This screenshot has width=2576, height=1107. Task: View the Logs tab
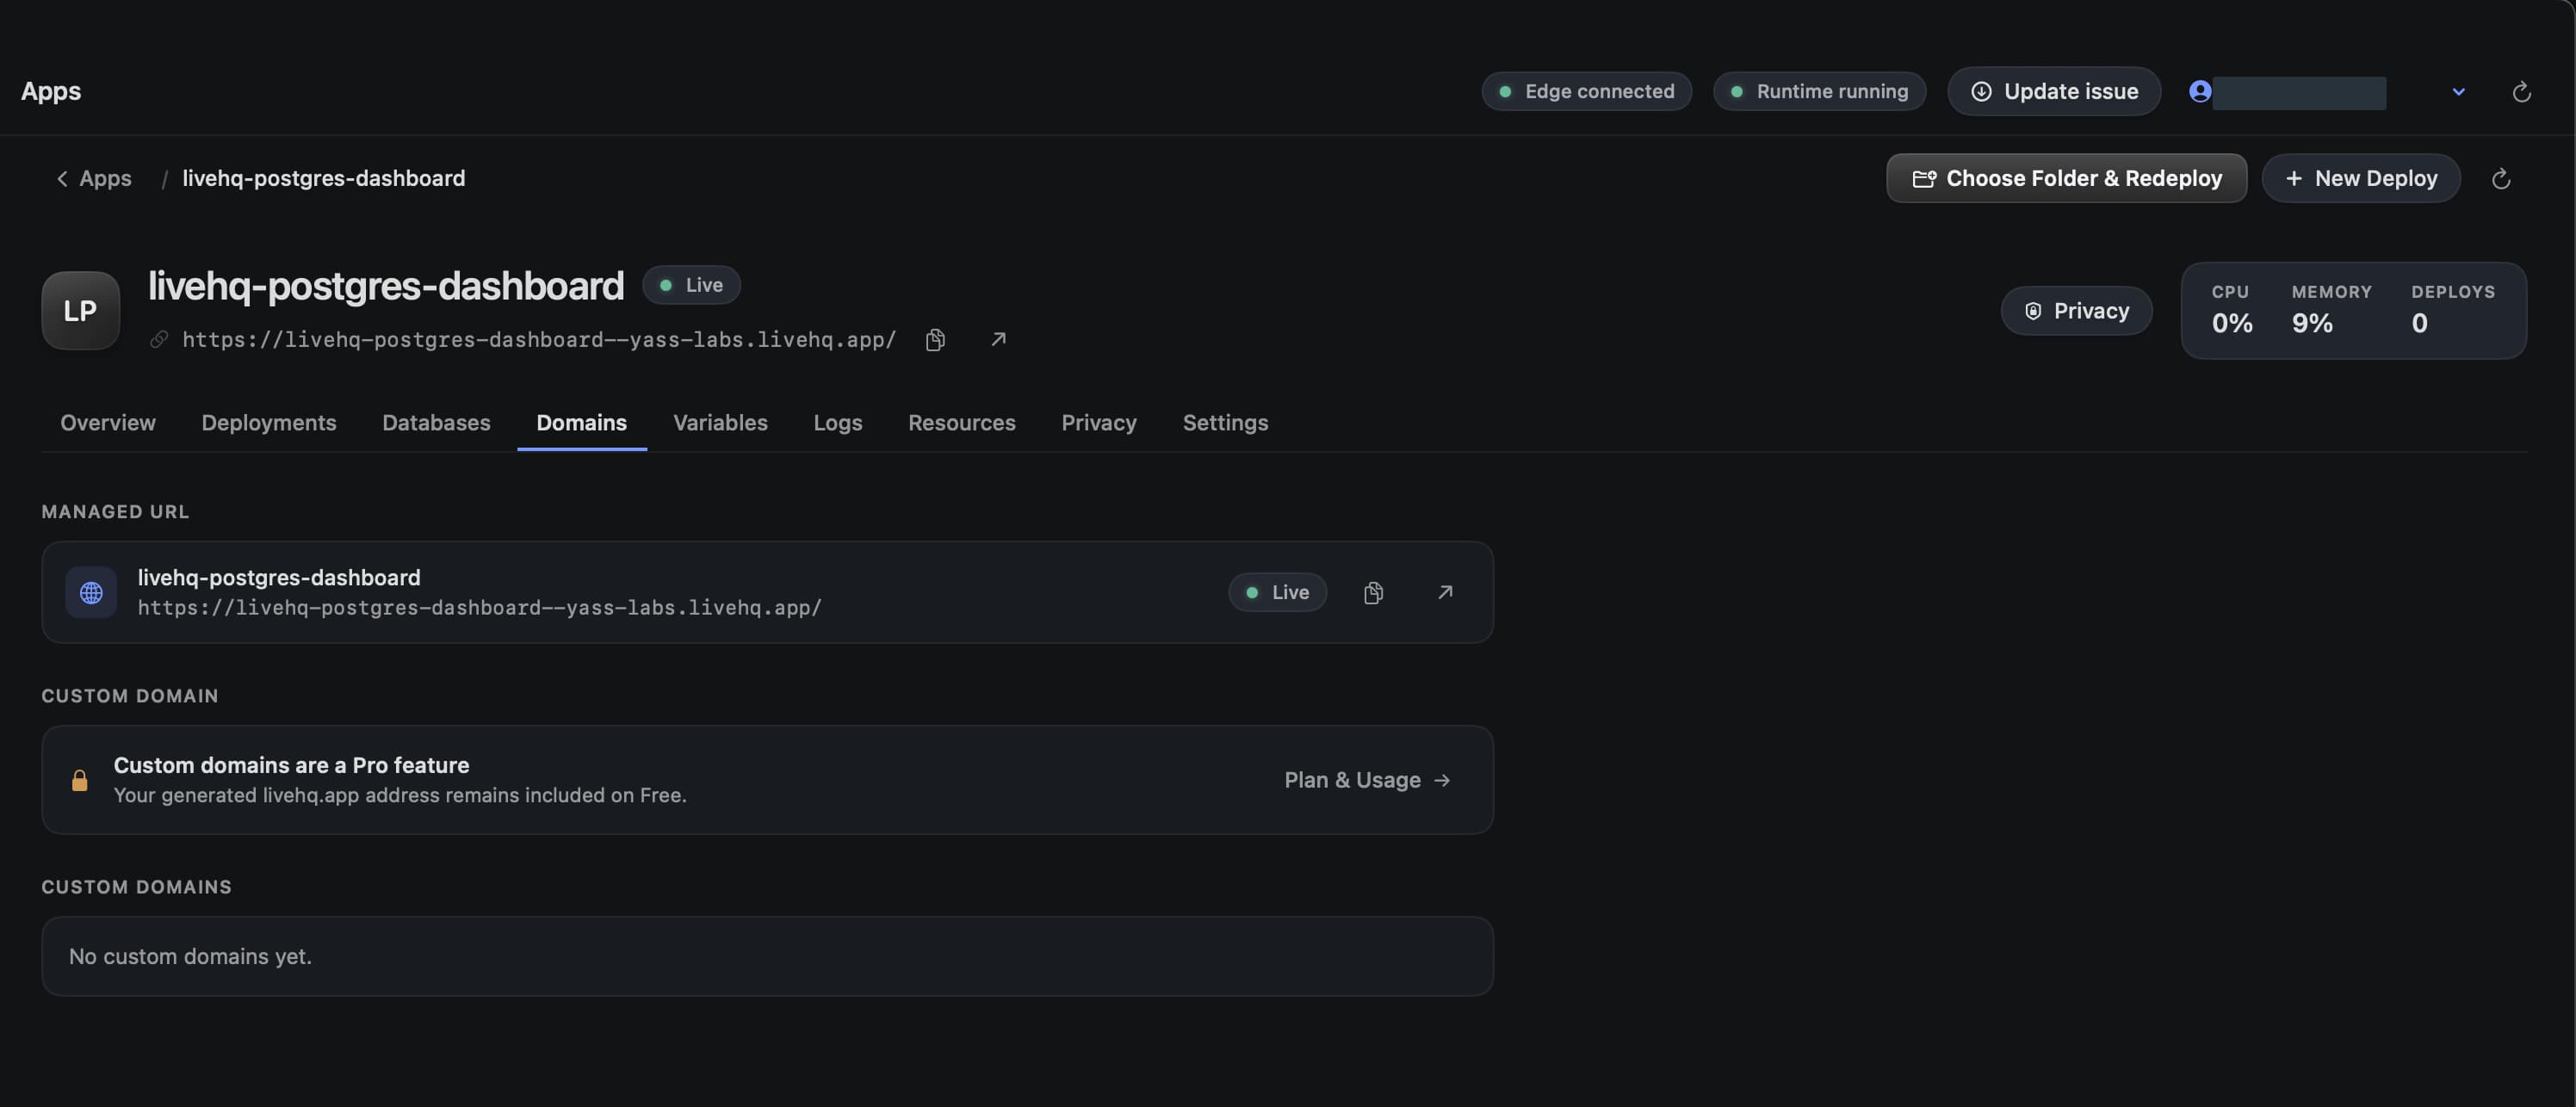(838, 423)
